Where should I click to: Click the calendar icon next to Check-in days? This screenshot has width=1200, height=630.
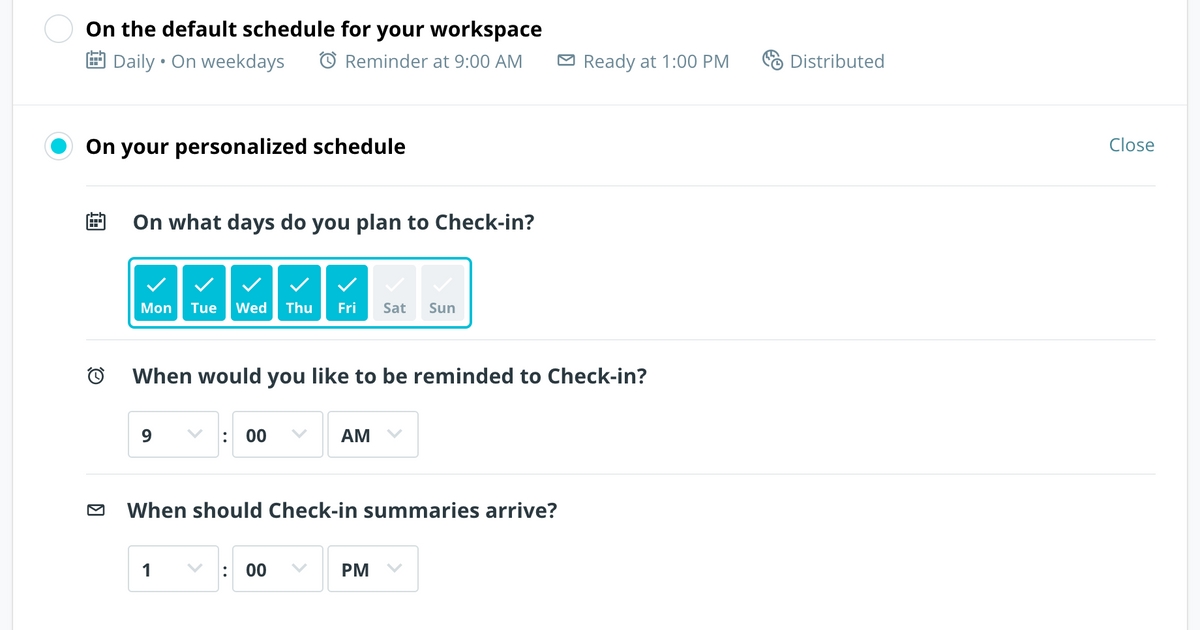[x=95, y=221]
